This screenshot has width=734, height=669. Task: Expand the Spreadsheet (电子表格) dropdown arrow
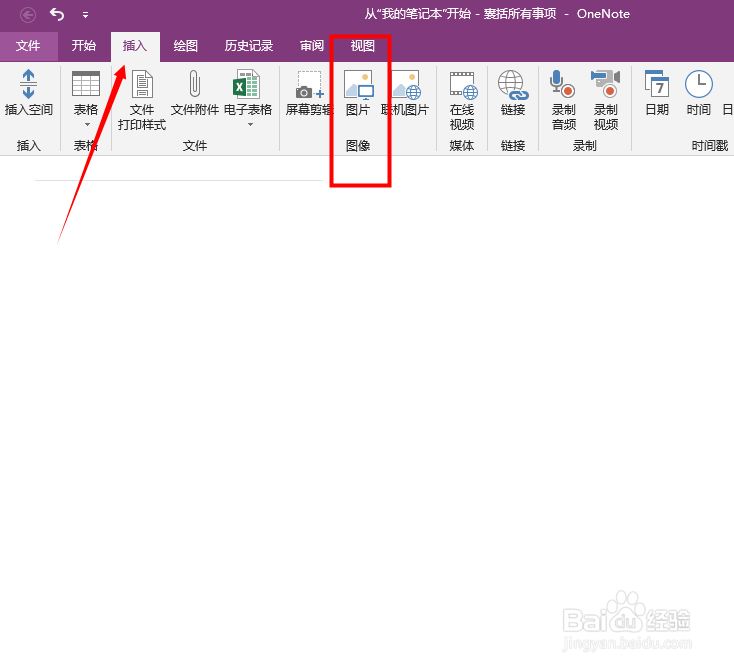click(x=250, y=125)
